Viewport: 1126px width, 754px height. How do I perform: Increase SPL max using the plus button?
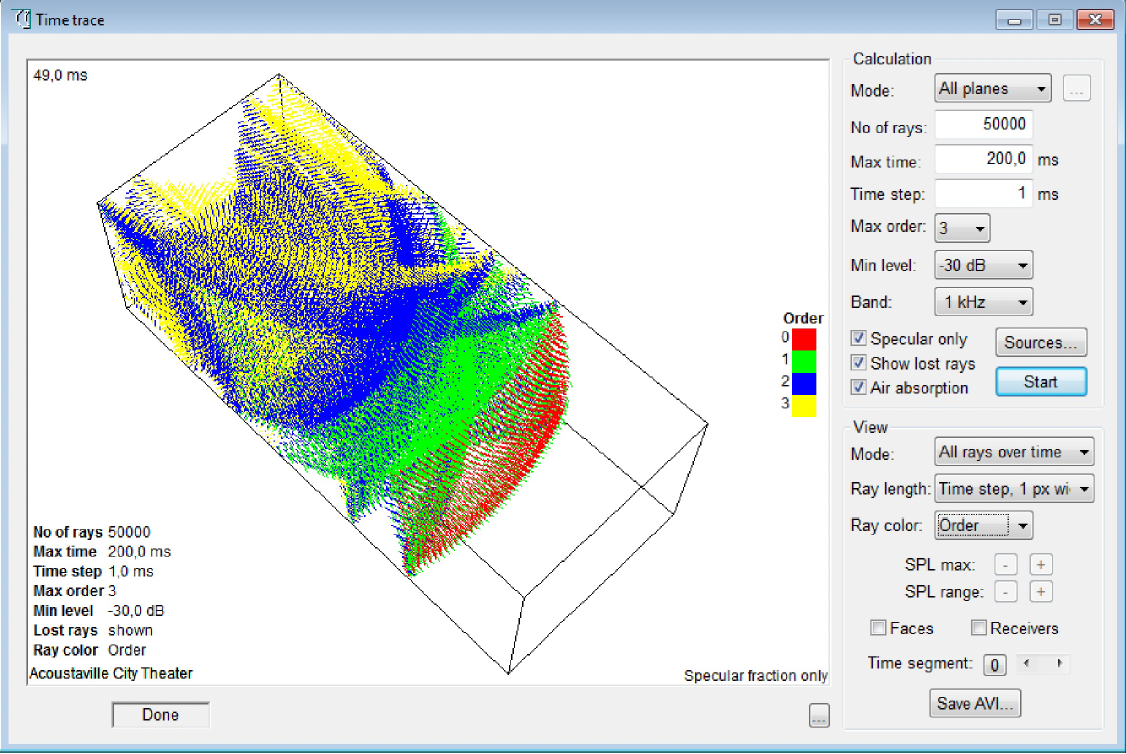(x=1040, y=564)
